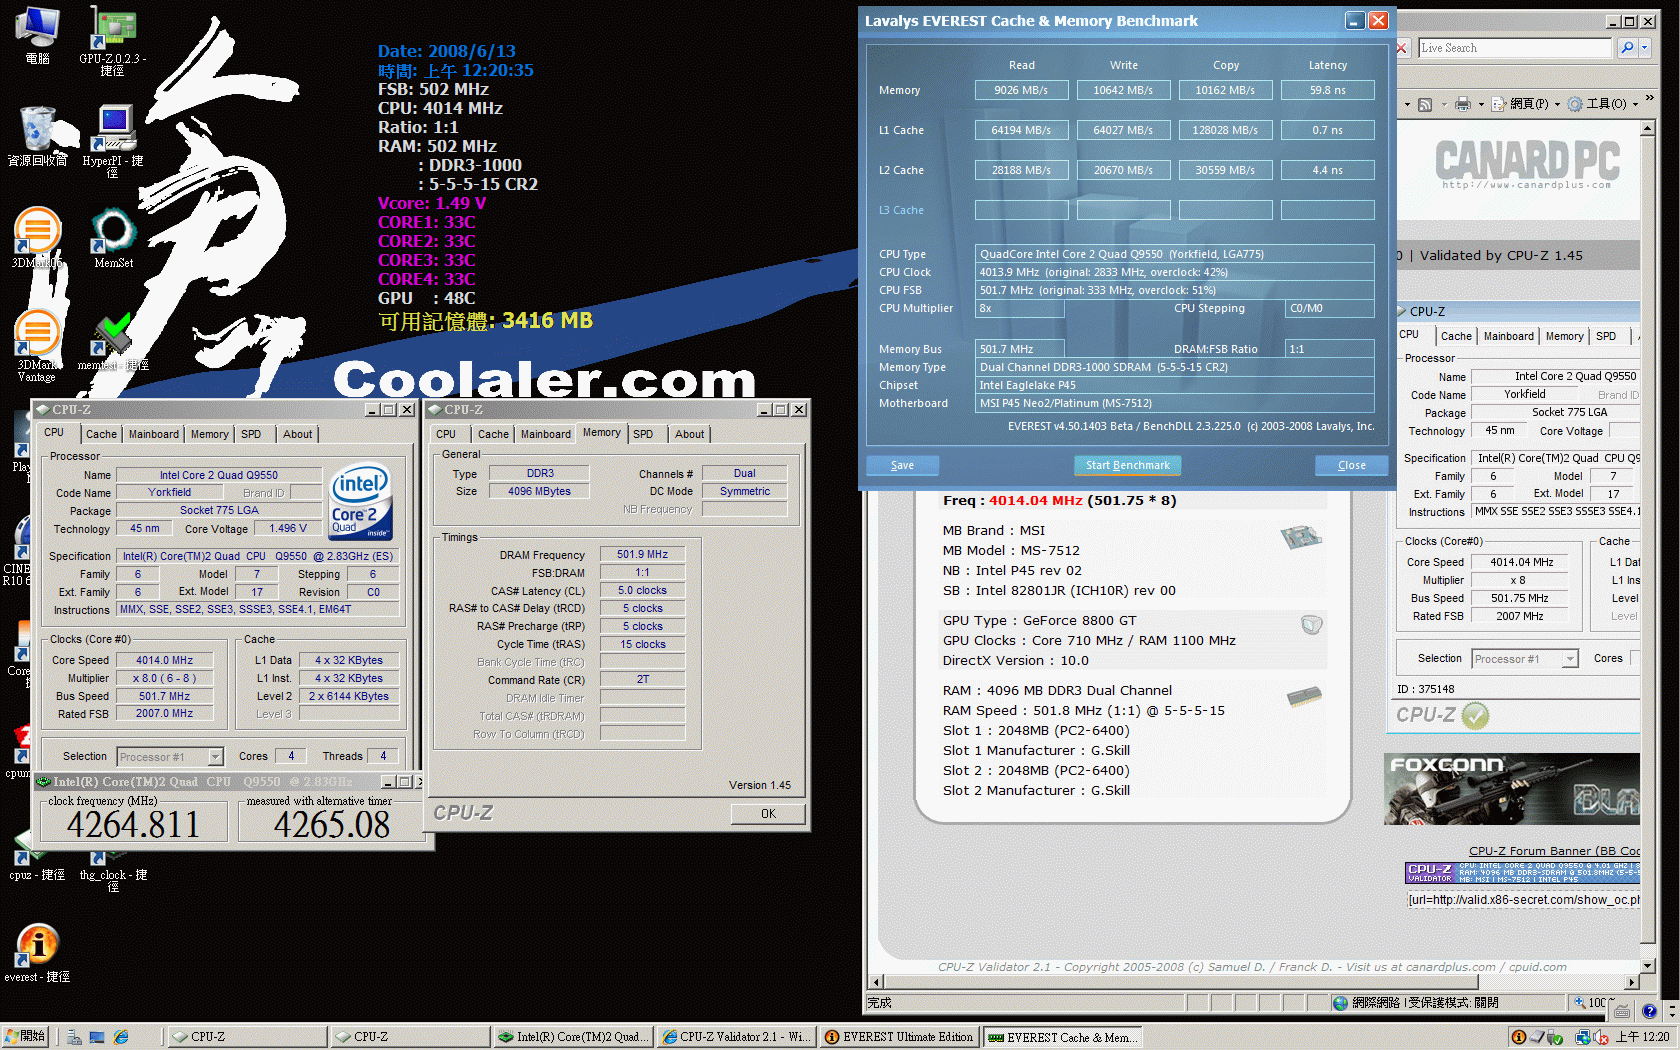Viewport: 1680px width, 1050px height.
Task: Click the CPU-Z validated green checkmark badge
Action: [x=1475, y=715]
